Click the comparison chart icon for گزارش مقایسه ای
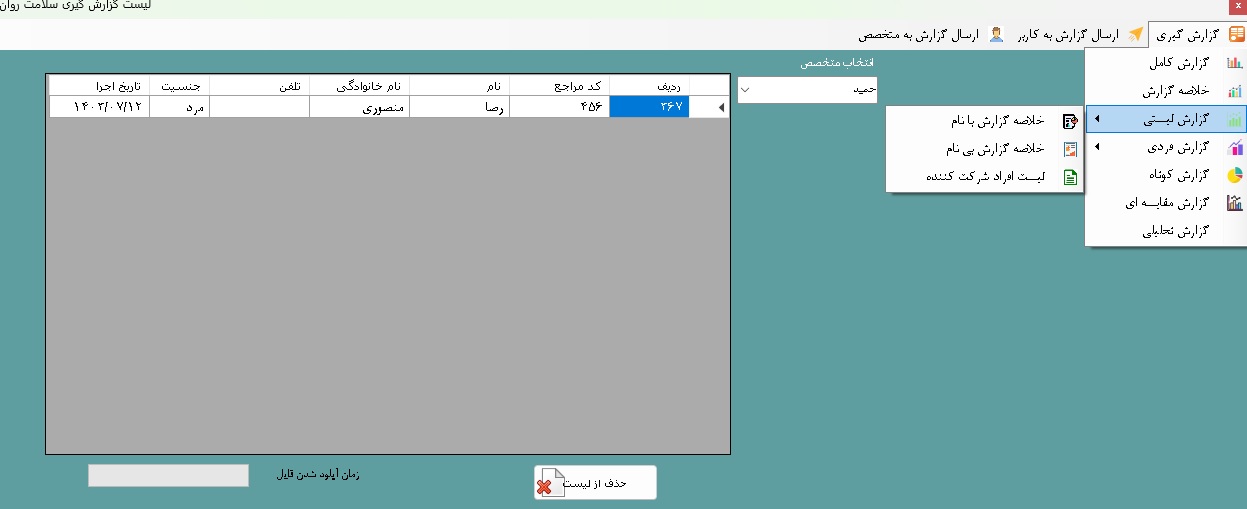 tap(1235, 203)
